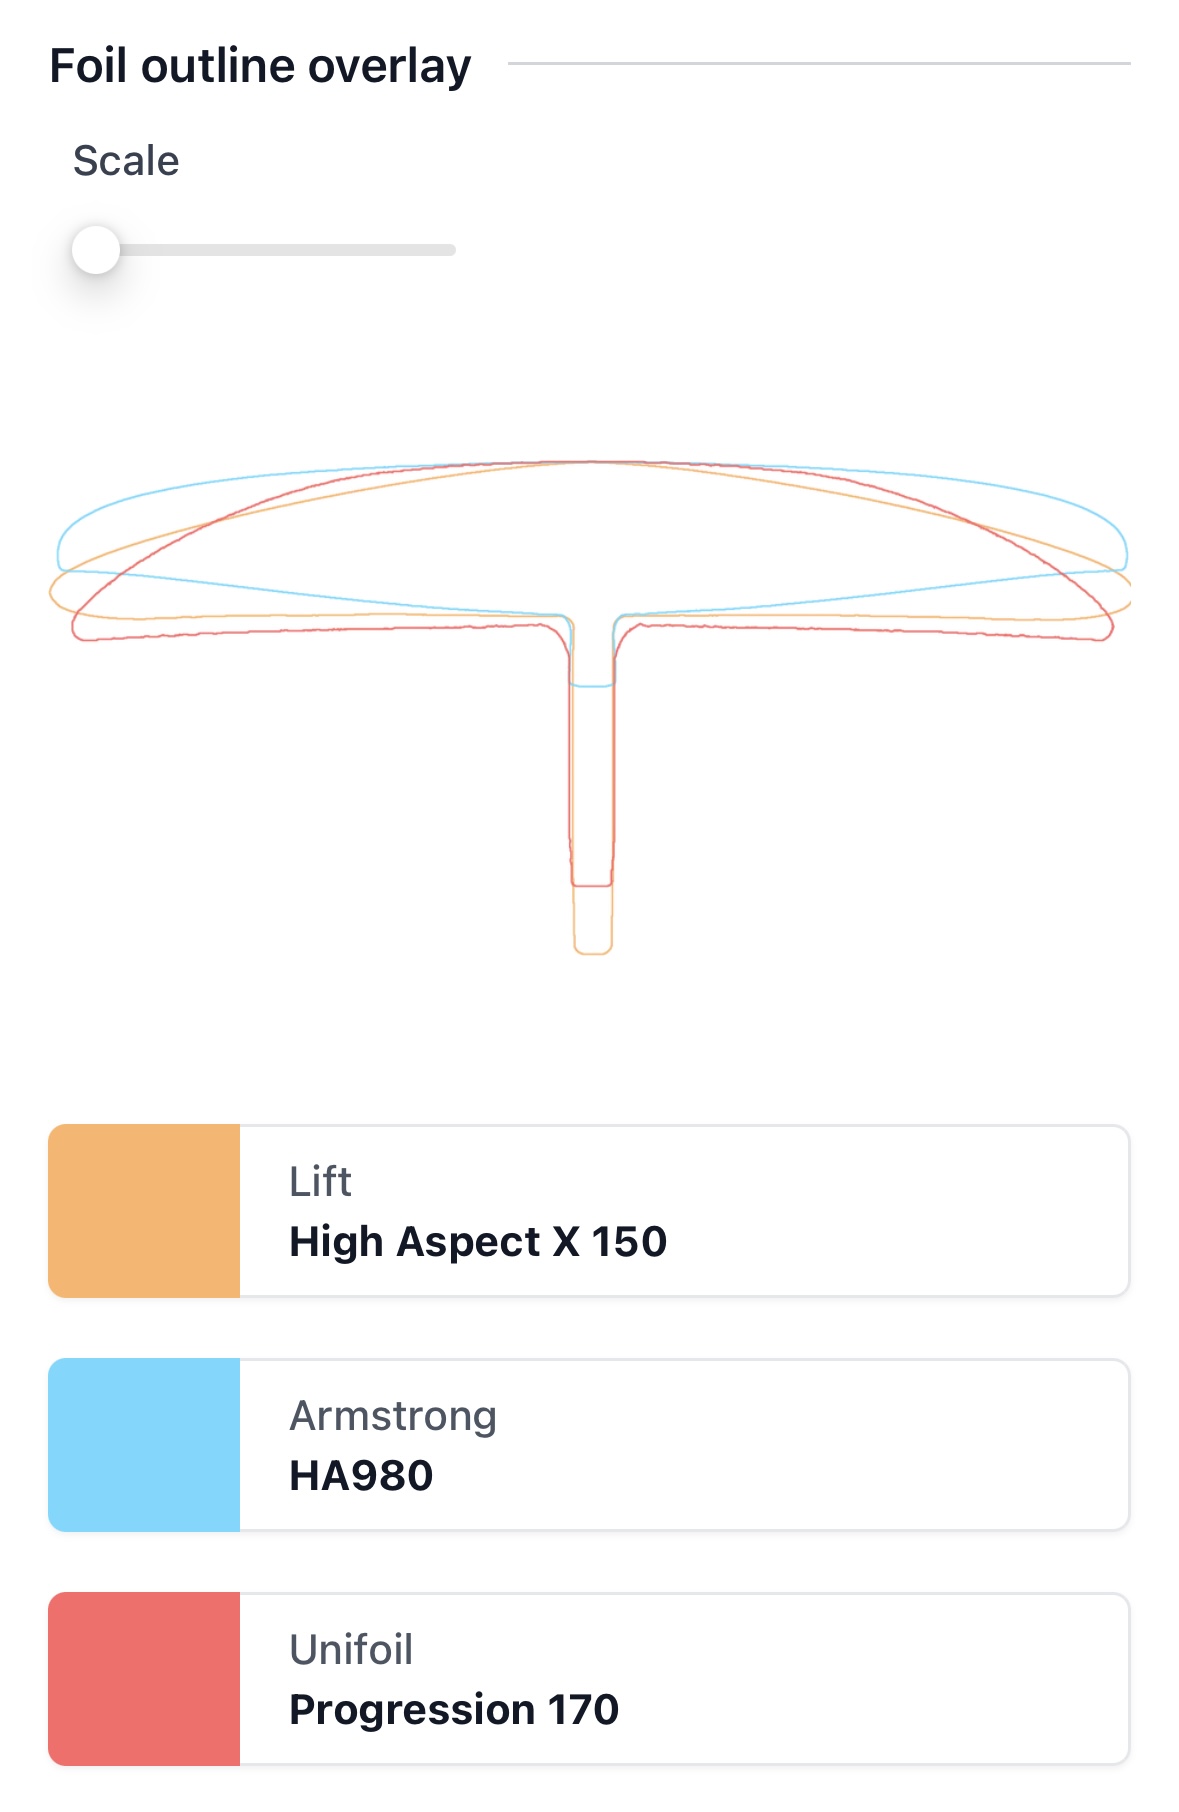Click the Armstrong brand label

393,1416
